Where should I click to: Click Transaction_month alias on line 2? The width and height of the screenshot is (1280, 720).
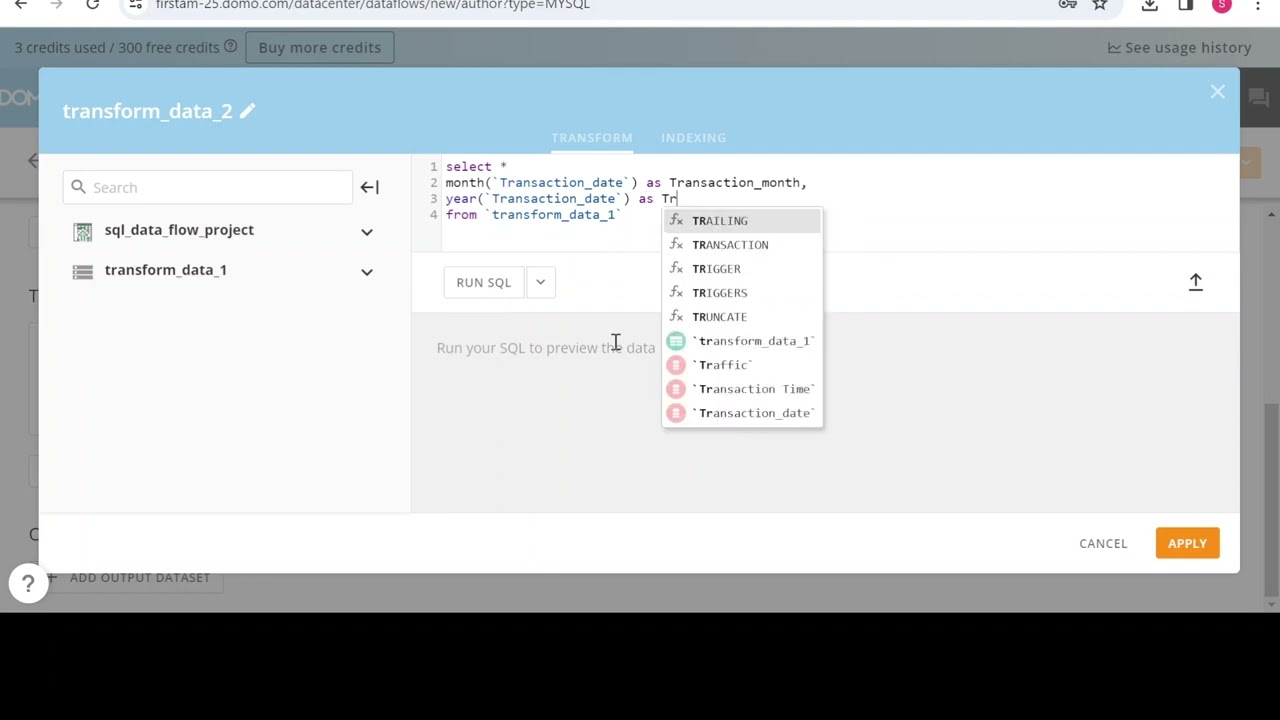[x=735, y=183]
